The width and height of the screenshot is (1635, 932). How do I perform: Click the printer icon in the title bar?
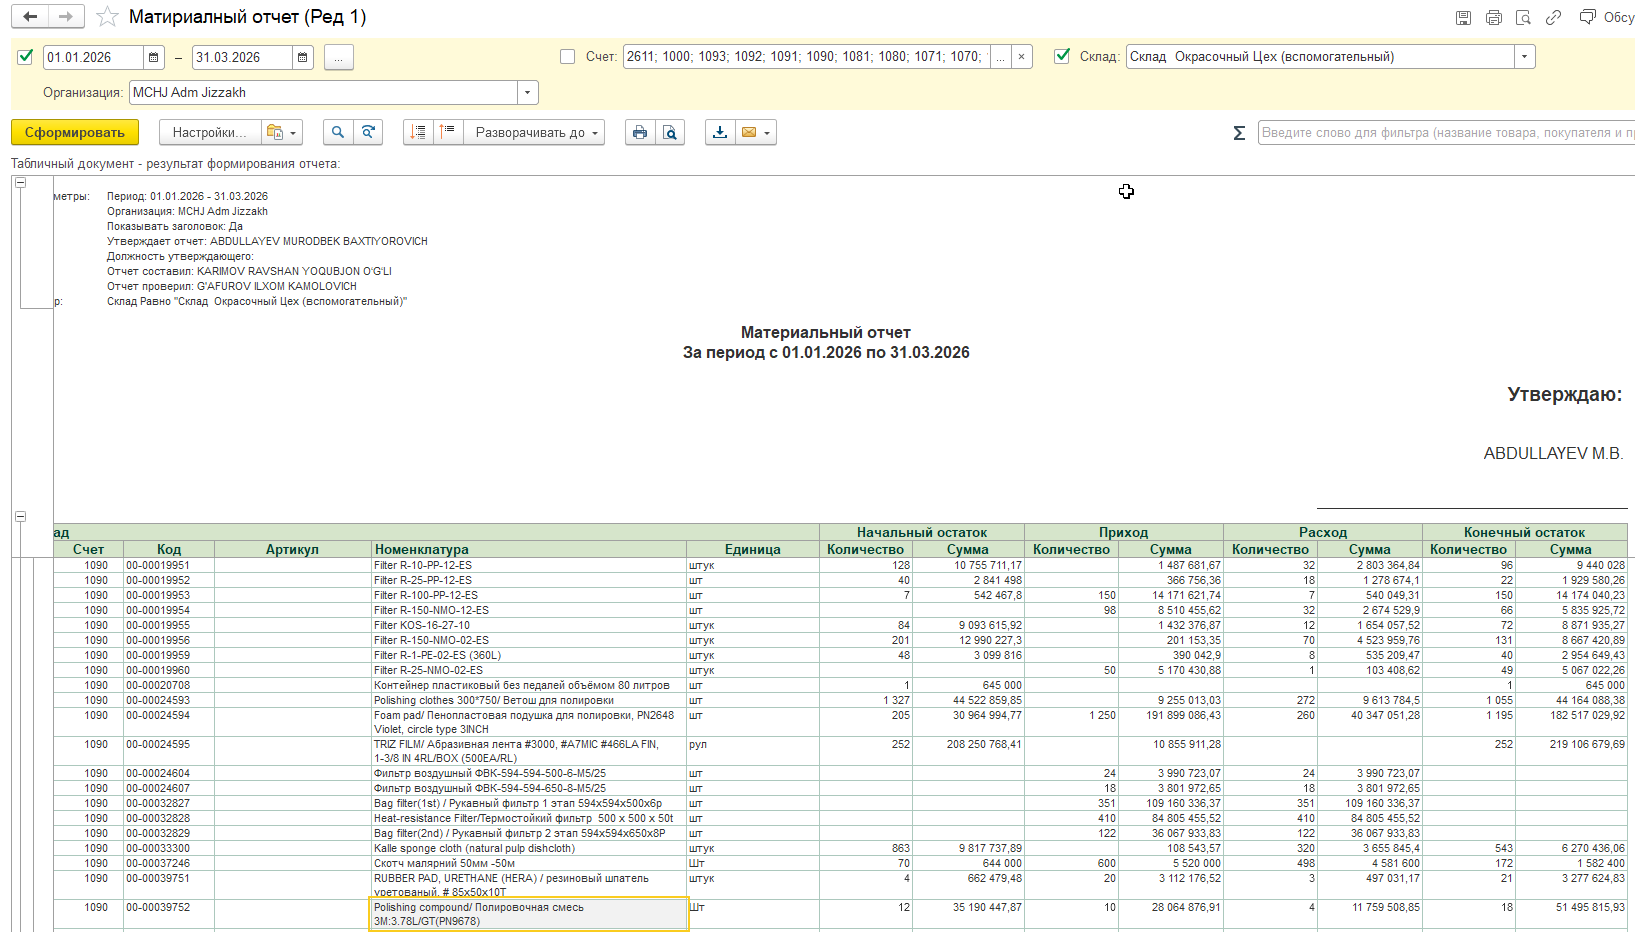pyautogui.click(x=1494, y=17)
